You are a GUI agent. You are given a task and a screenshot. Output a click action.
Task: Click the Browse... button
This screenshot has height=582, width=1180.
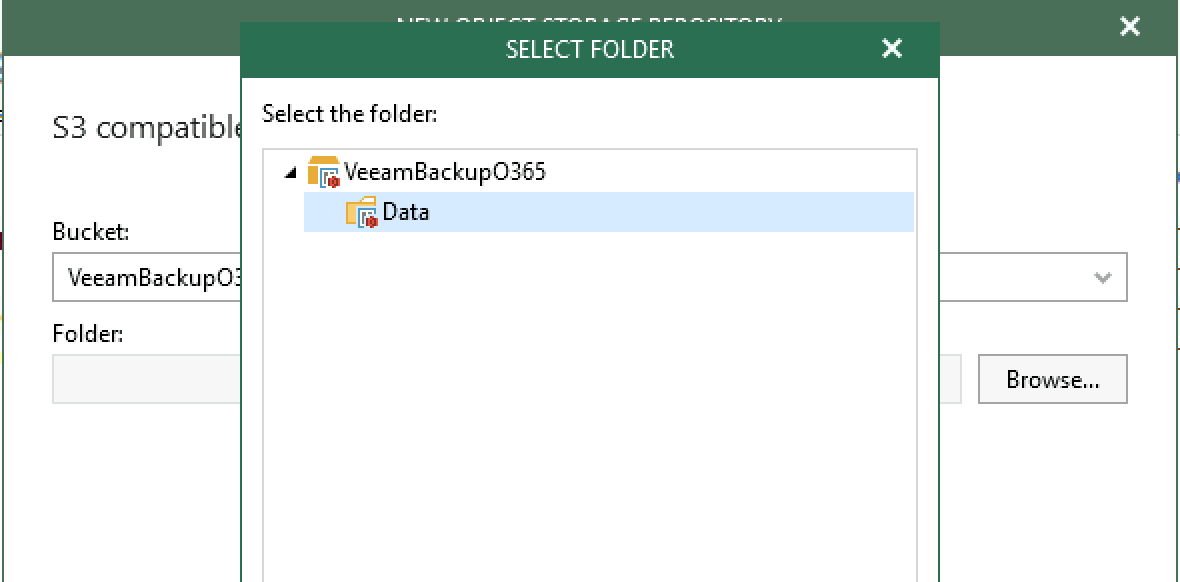pyautogui.click(x=1053, y=379)
